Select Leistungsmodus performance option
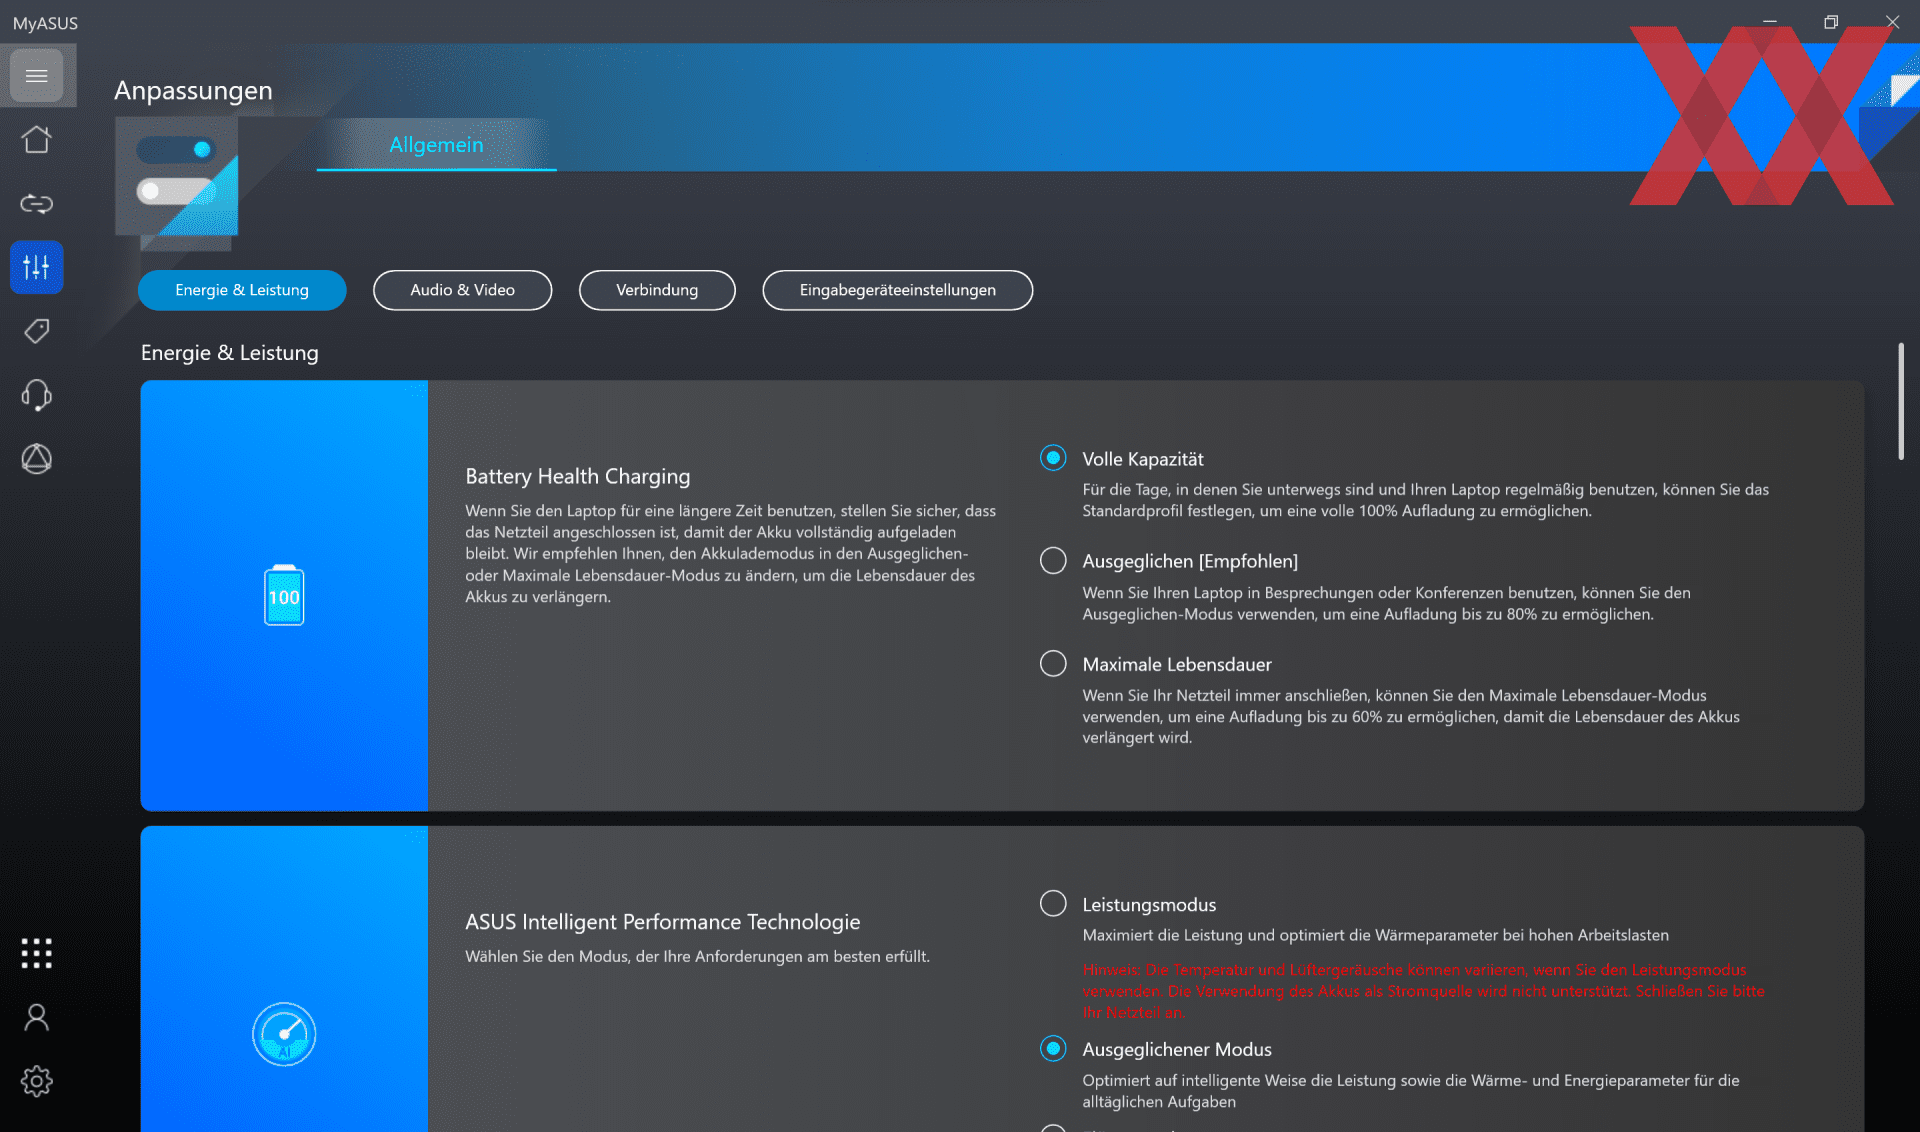 tap(1053, 903)
